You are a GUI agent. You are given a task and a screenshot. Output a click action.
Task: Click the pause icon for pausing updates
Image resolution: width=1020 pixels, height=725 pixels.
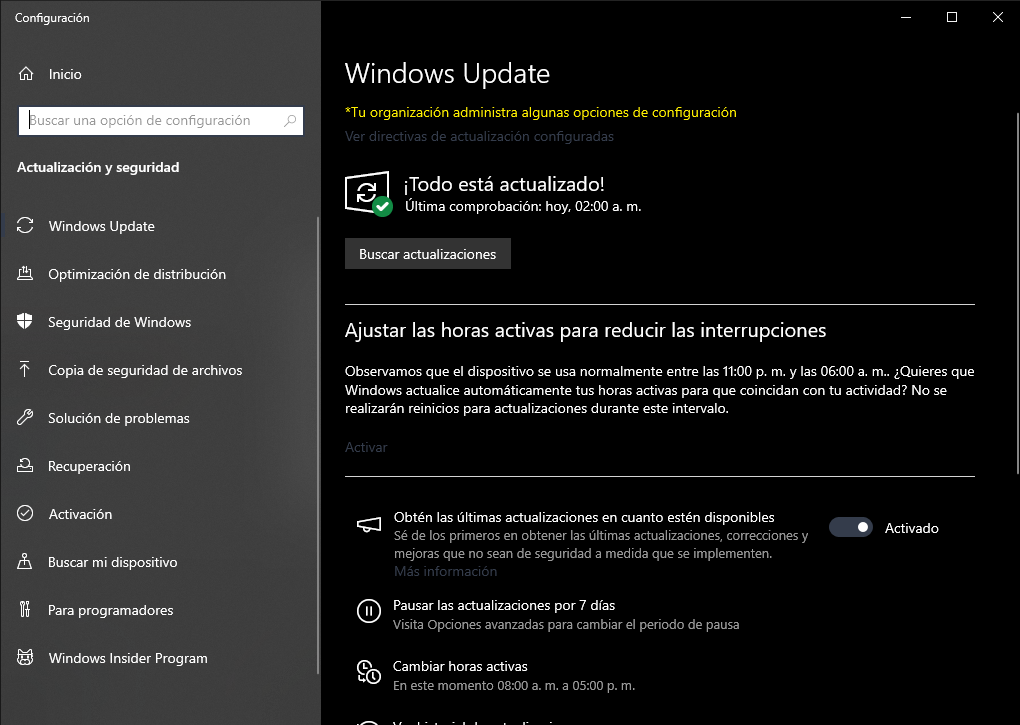(x=369, y=611)
